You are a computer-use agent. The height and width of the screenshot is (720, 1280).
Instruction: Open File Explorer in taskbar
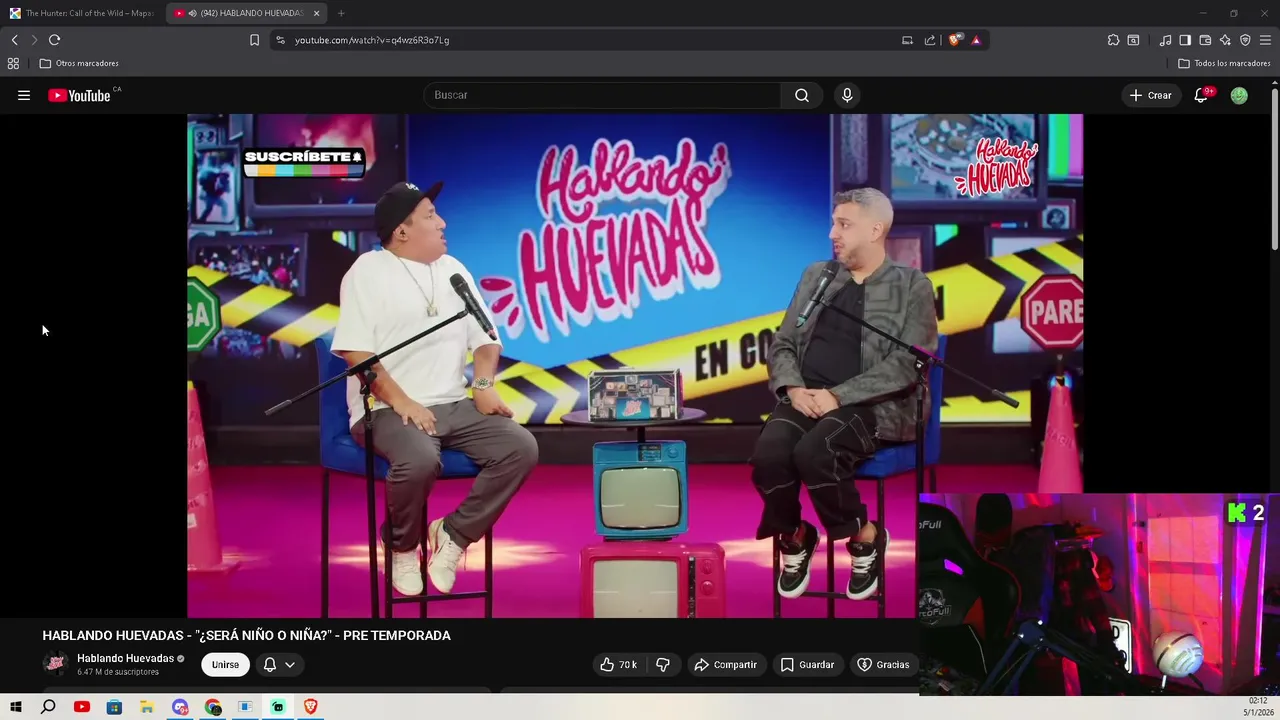pos(147,707)
